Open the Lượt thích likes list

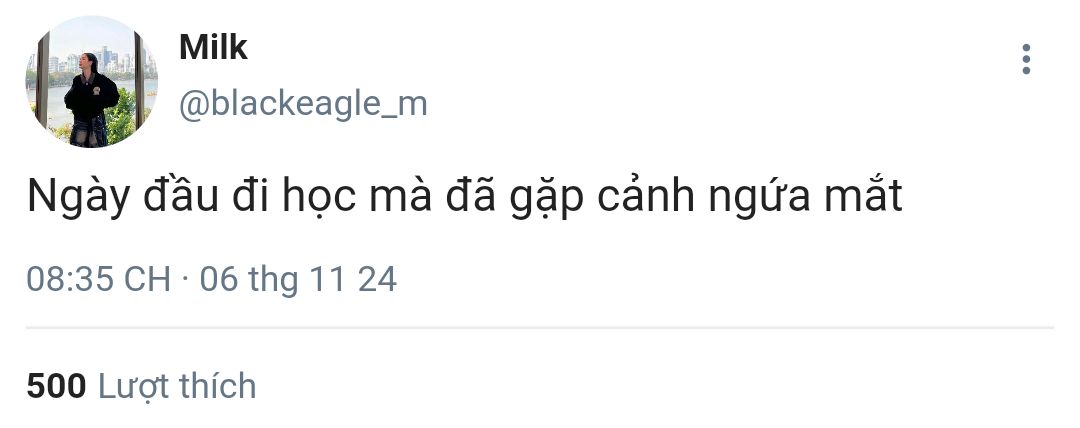coord(177,386)
